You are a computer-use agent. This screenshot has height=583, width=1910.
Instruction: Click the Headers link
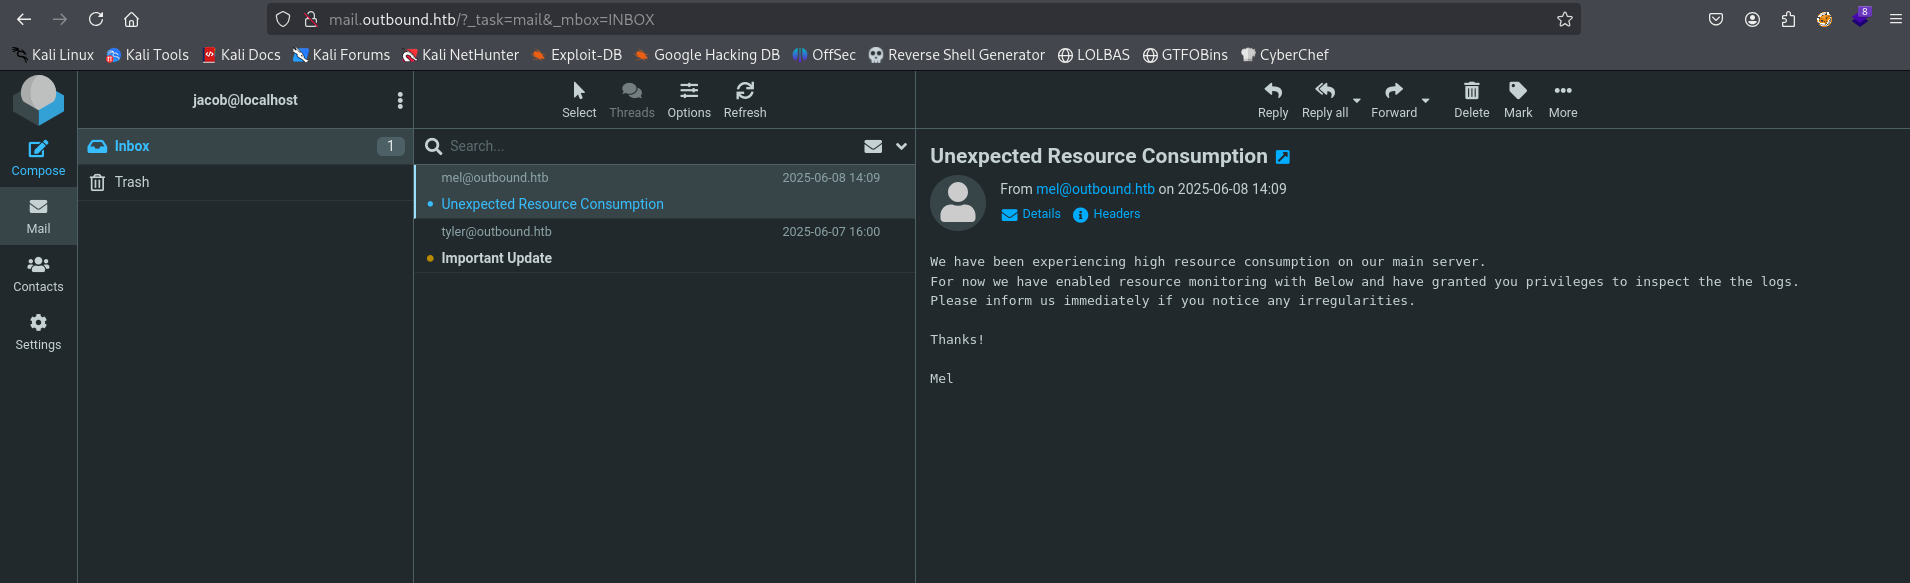tap(1116, 214)
